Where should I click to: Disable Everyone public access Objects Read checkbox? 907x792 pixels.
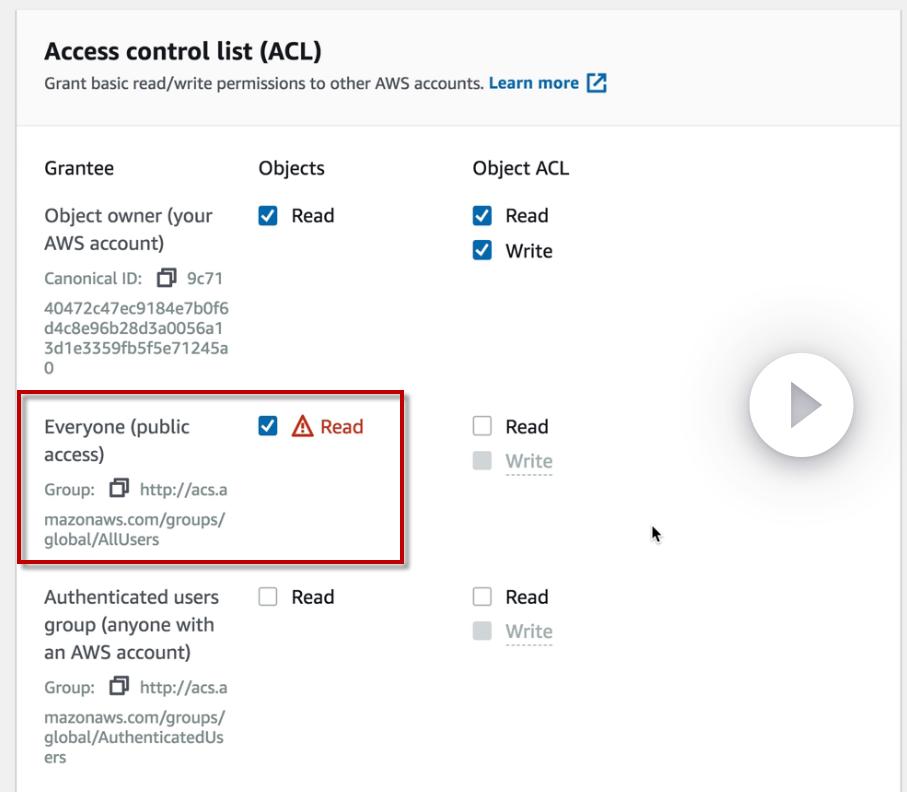(x=268, y=427)
